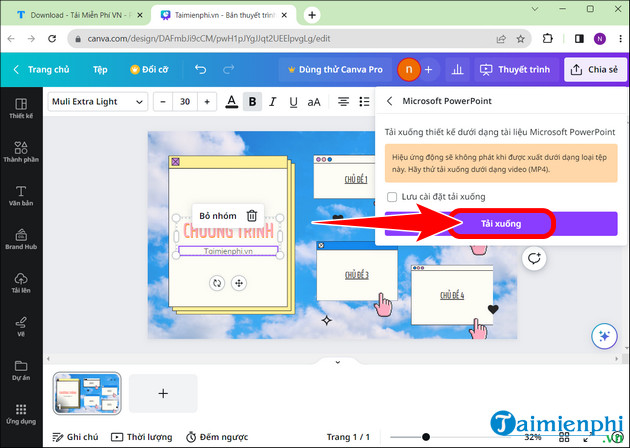Change text alignment
This screenshot has width=630, height=448.
[x=343, y=102]
